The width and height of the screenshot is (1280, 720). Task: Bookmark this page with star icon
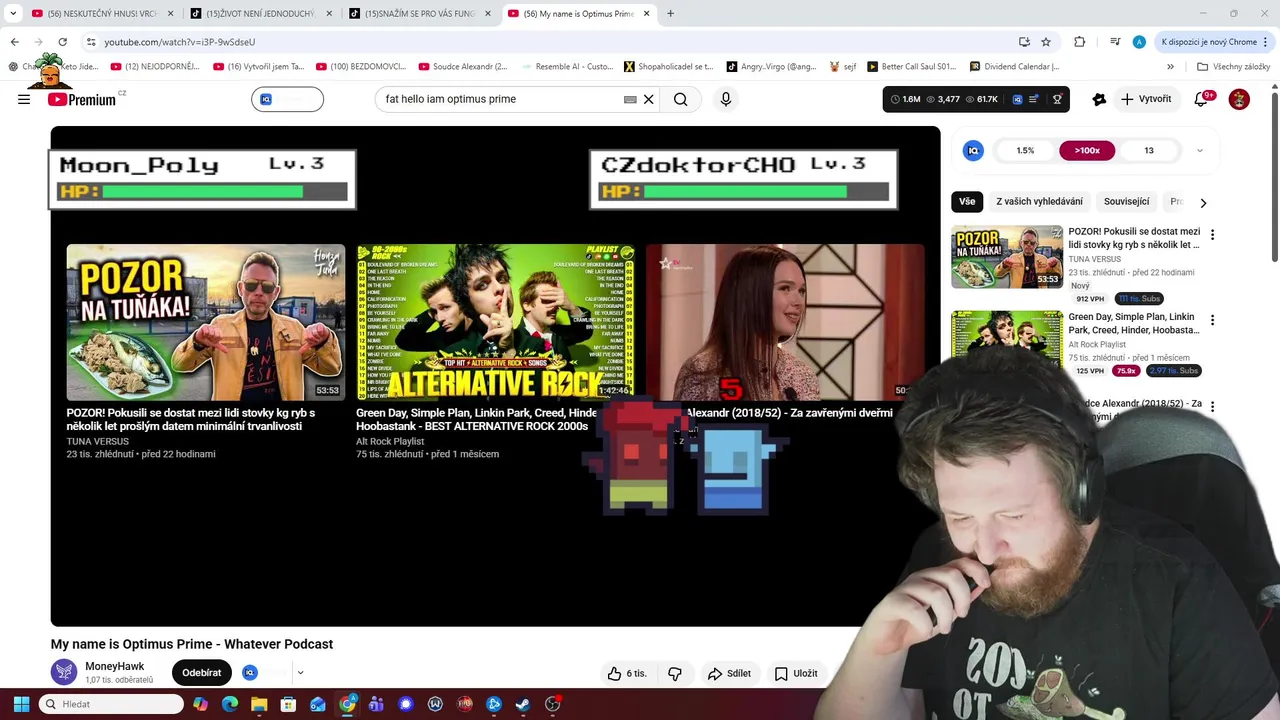tap(1046, 42)
